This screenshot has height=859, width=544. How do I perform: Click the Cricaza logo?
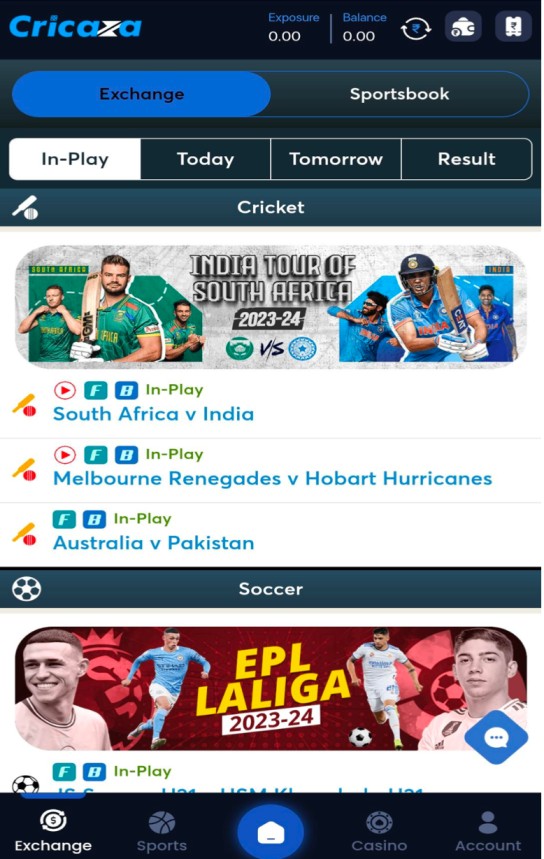point(75,27)
